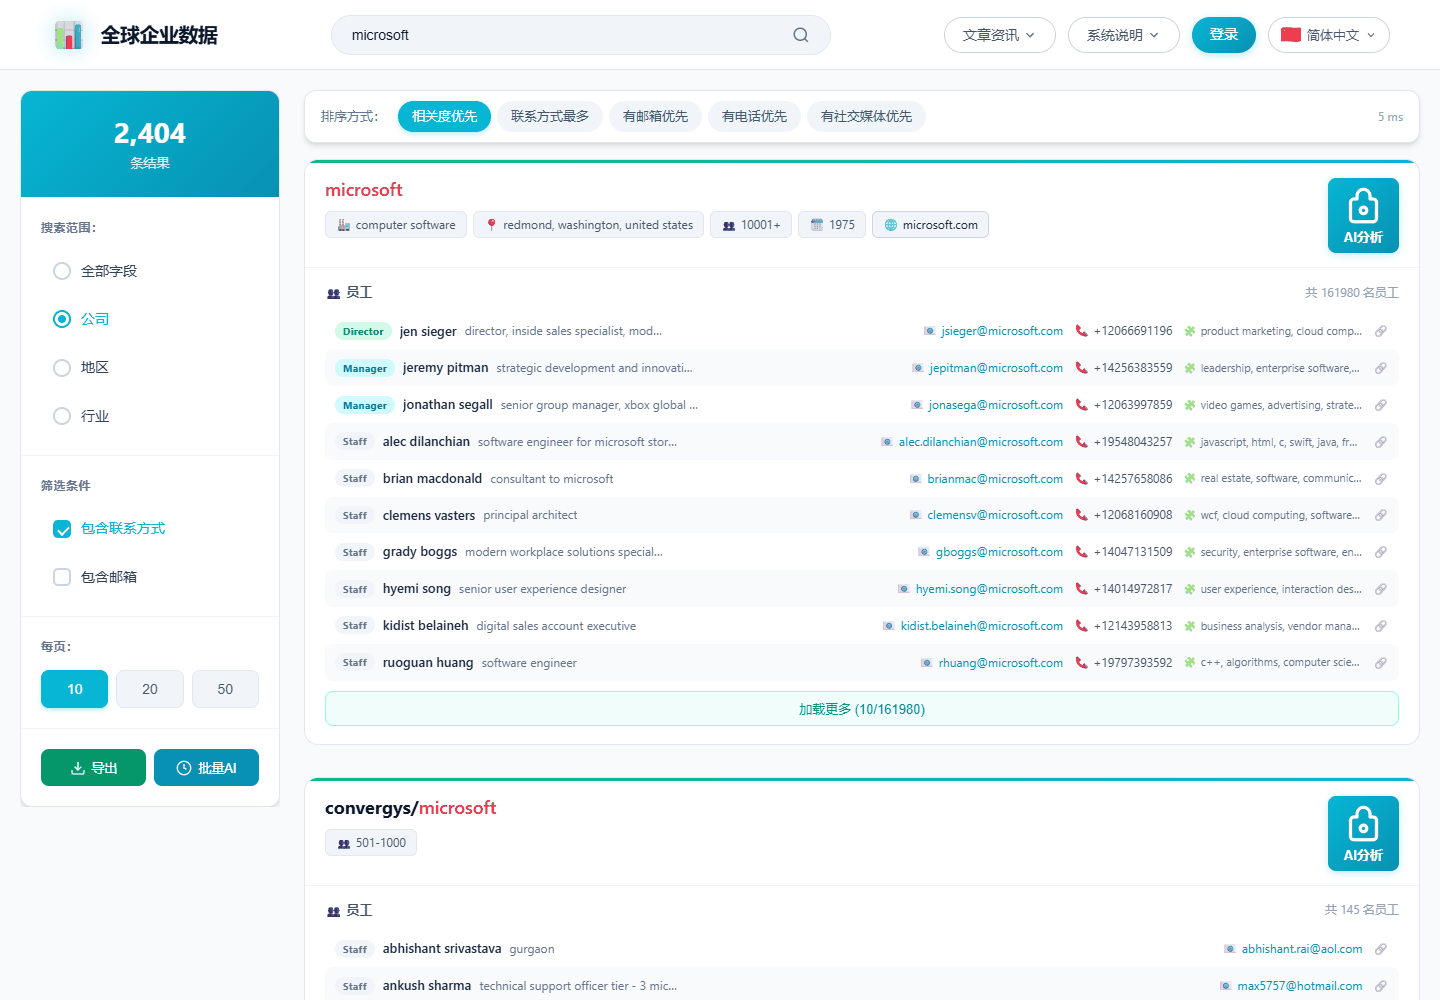1440x1000 pixels.
Task: Open AI分析 for convergys/microsoft
Action: pyautogui.click(x=1363, y=833)
